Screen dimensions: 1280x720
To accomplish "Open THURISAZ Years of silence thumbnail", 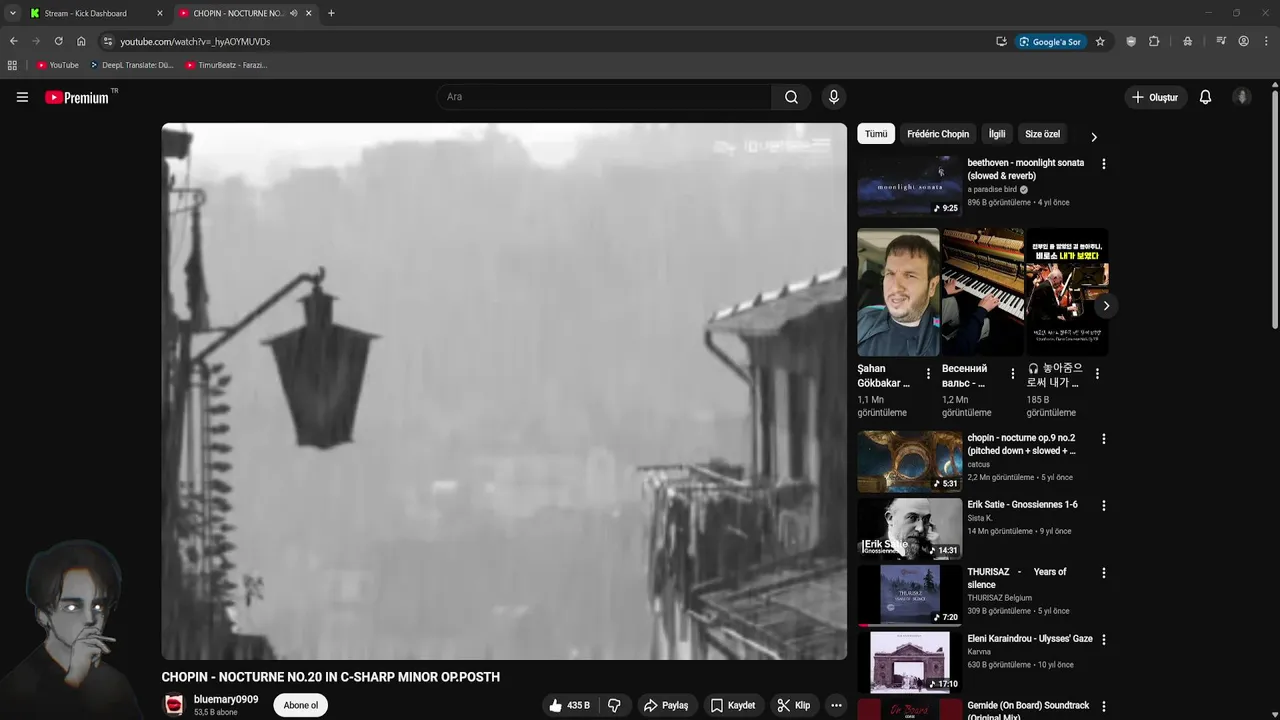I will 909,595.
